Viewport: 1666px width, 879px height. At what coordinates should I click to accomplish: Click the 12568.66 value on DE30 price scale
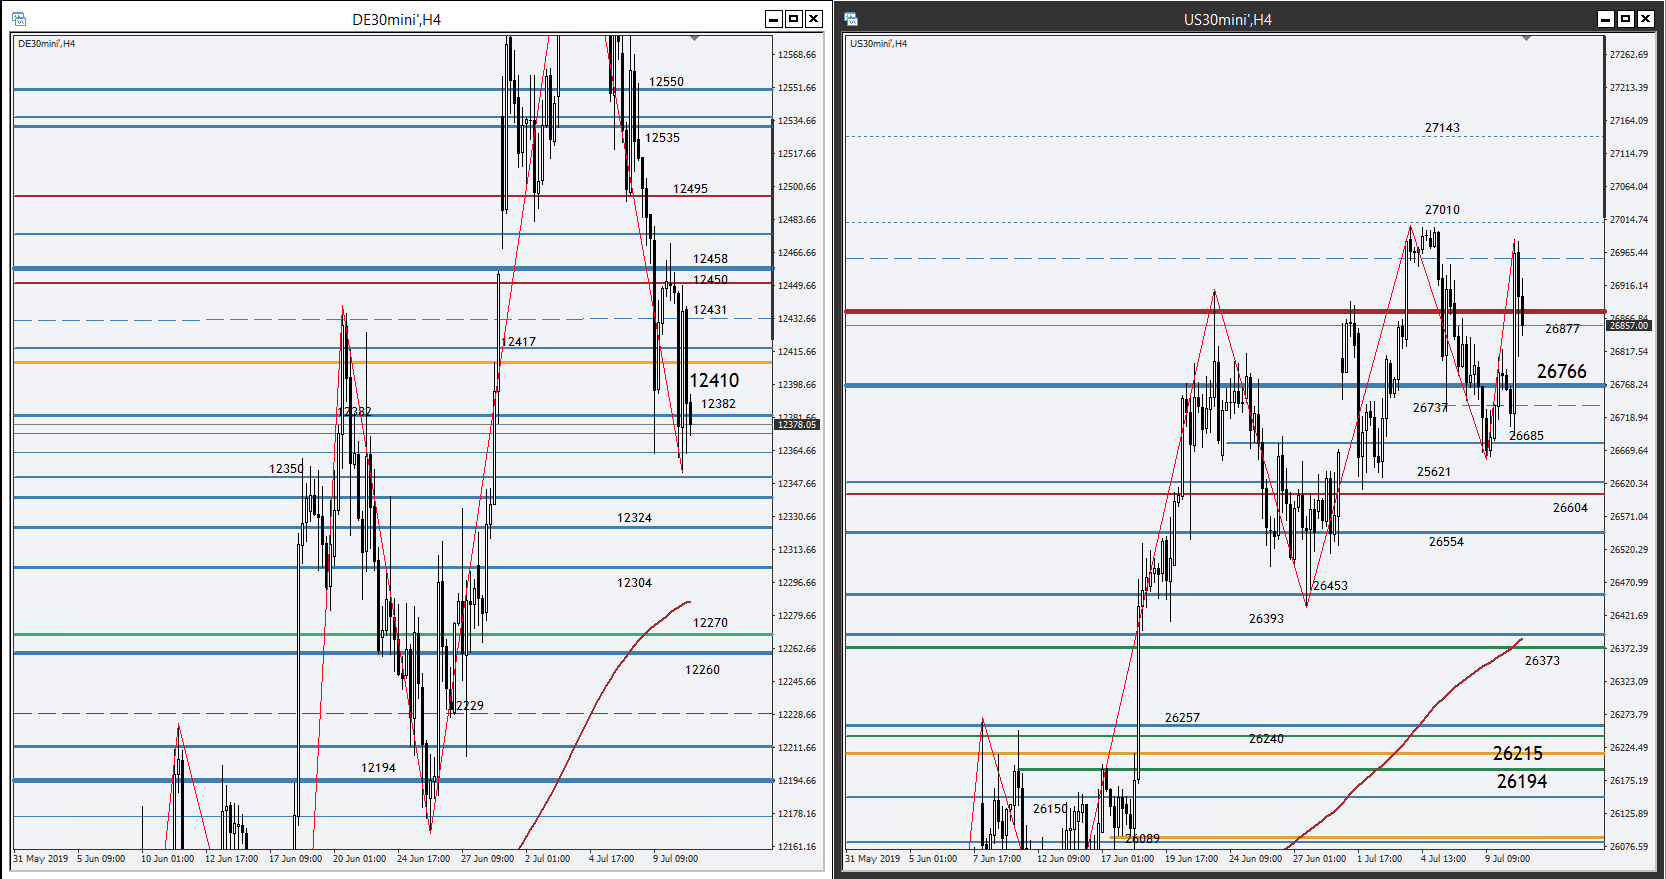click(797, 55)
